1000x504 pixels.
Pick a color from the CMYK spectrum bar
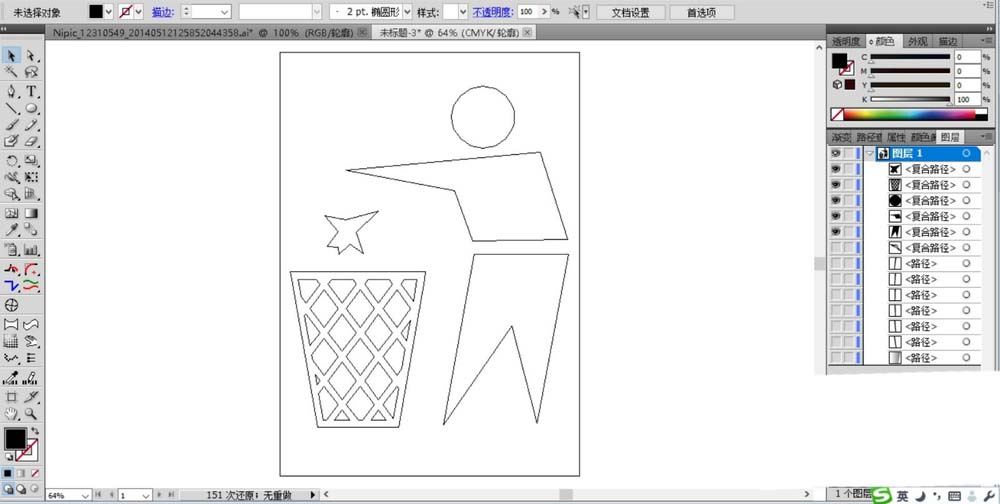[x=910, y=115]
